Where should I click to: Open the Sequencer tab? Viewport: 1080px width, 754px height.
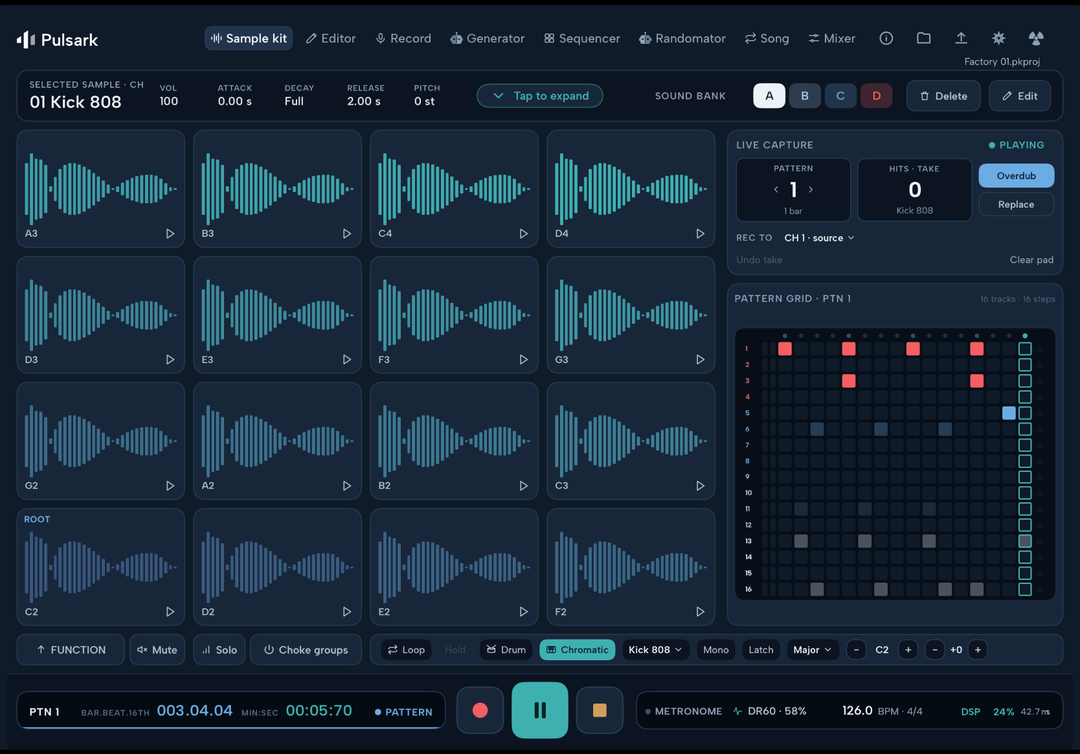pyautogui.click(x=582, y=39)
